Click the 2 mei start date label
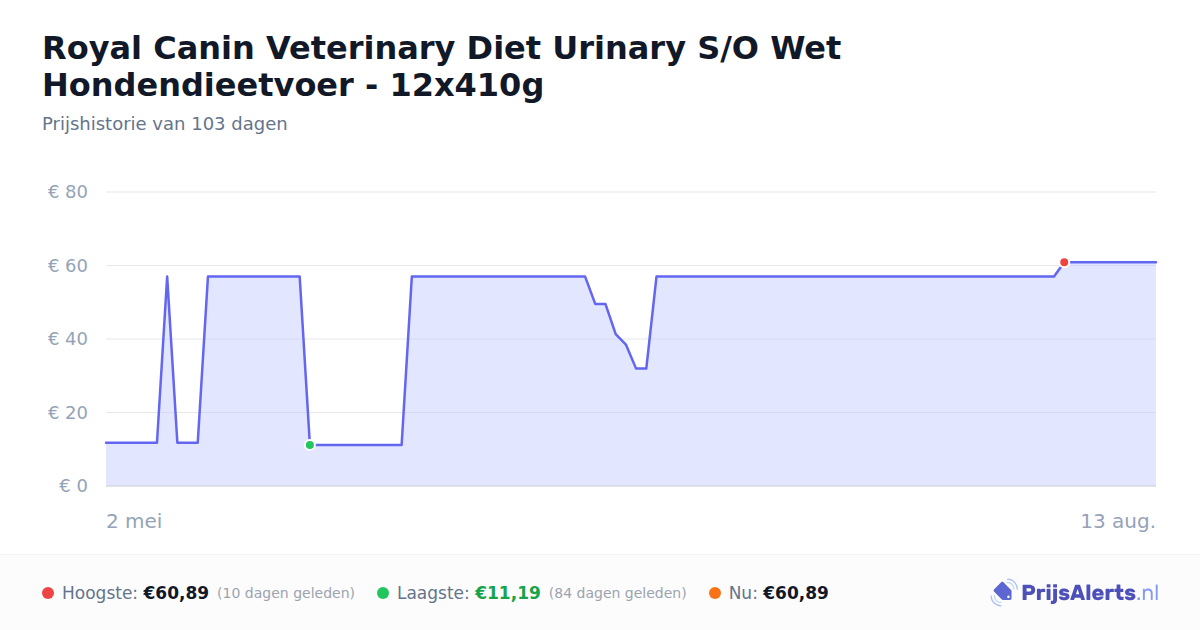The image size is (1200, 630). click(134, 521)
